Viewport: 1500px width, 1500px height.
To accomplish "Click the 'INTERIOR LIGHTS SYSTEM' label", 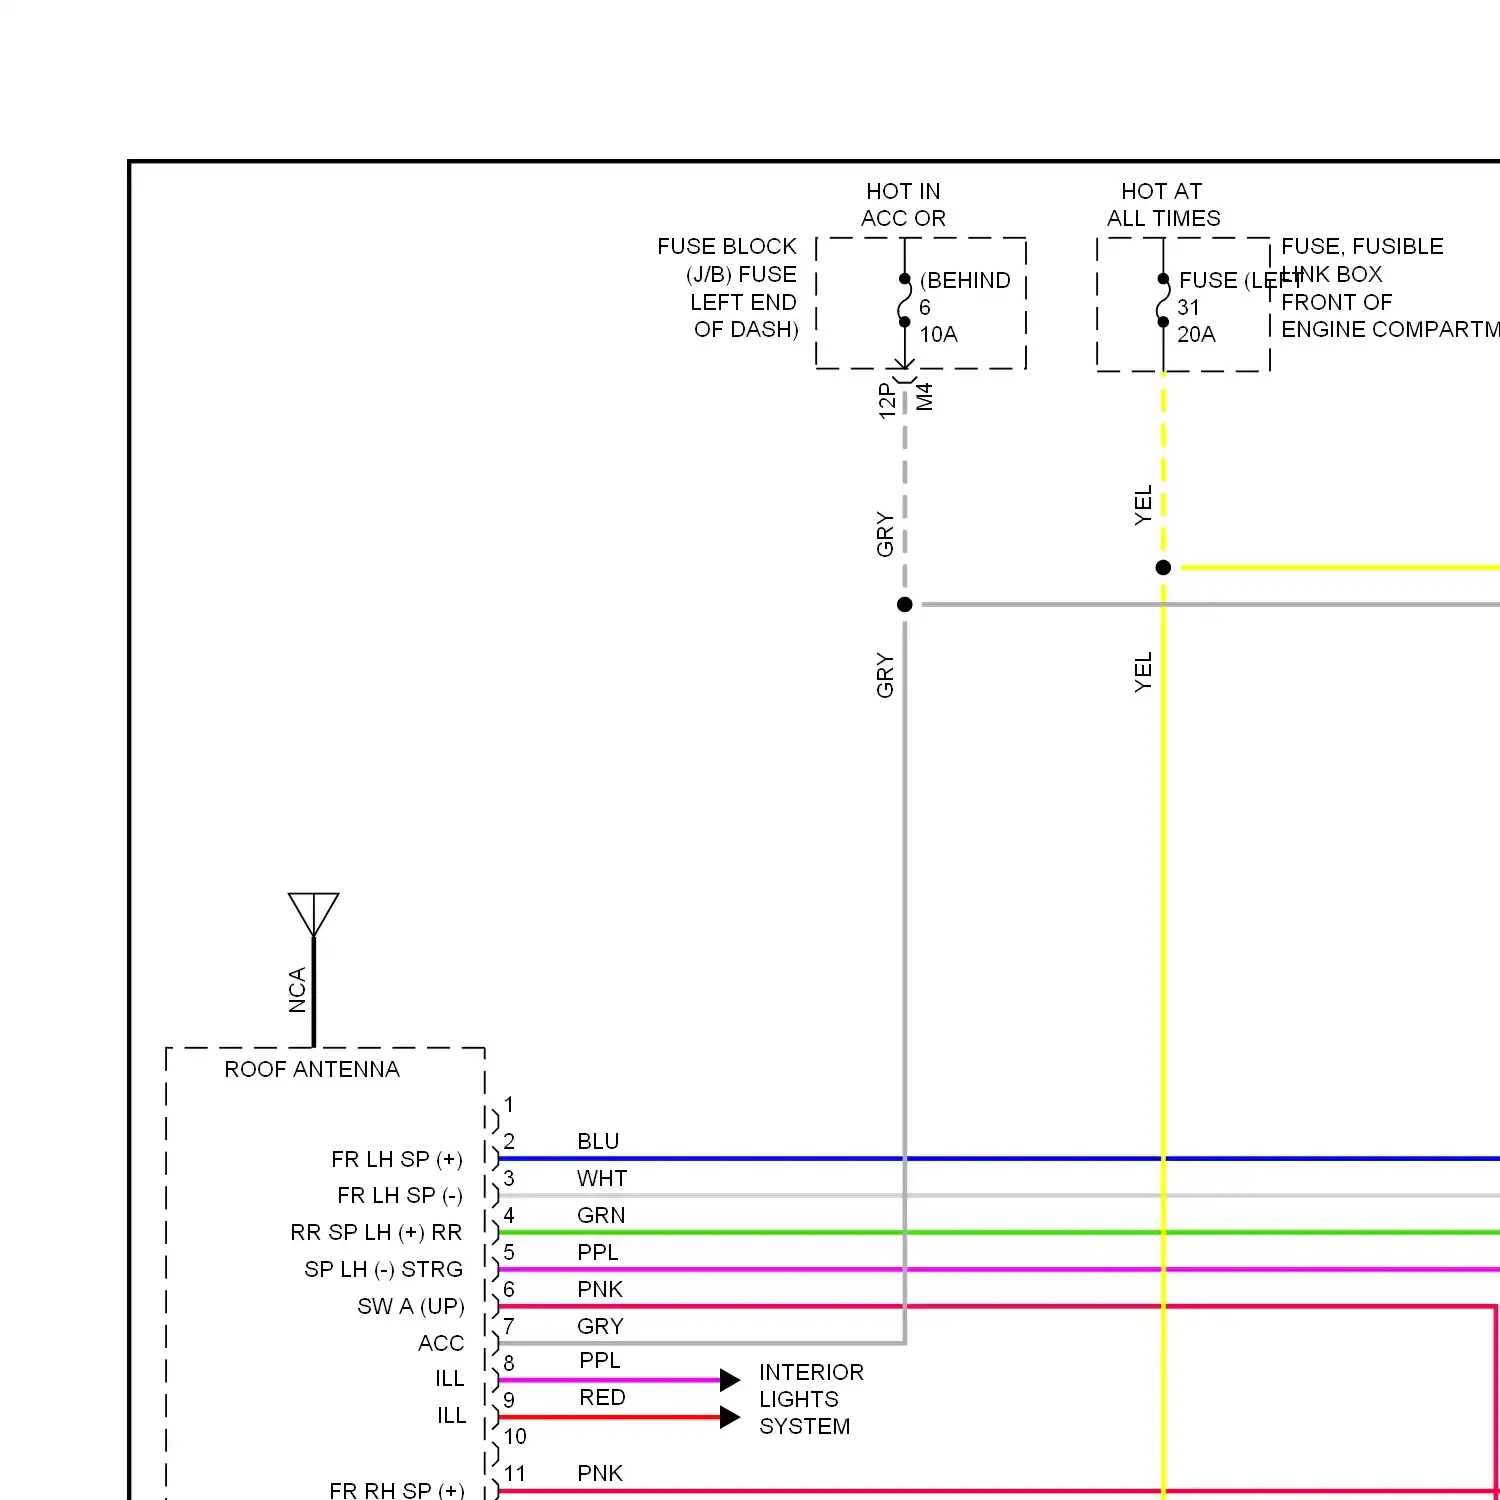I will pos(811,1399).
